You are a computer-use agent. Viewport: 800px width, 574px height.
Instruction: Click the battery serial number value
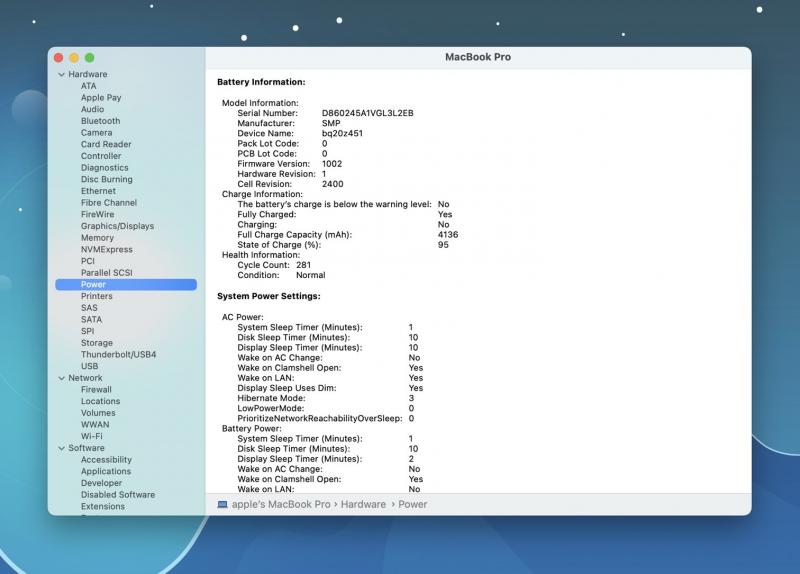pyautogui.click(x=367, y=113)
